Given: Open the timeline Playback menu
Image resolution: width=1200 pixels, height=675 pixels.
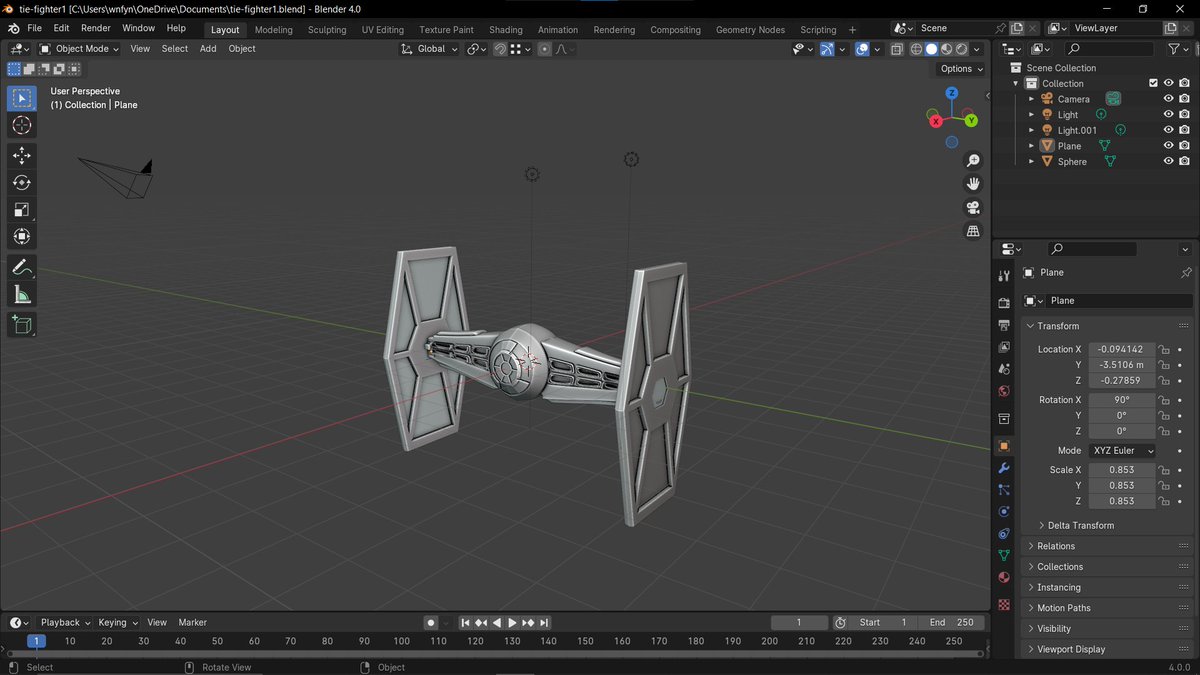Looking at the screenshot, I should (x=66, y=622).
